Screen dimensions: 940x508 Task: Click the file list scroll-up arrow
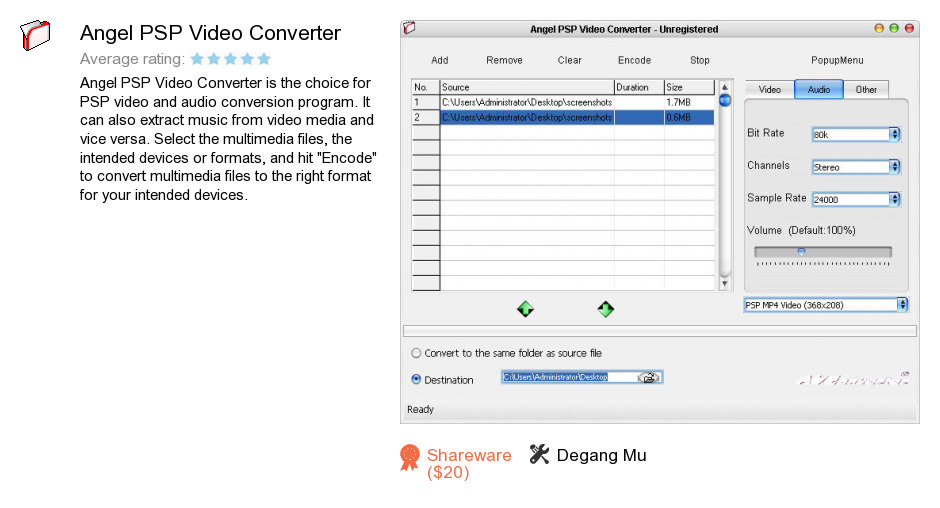725,87
